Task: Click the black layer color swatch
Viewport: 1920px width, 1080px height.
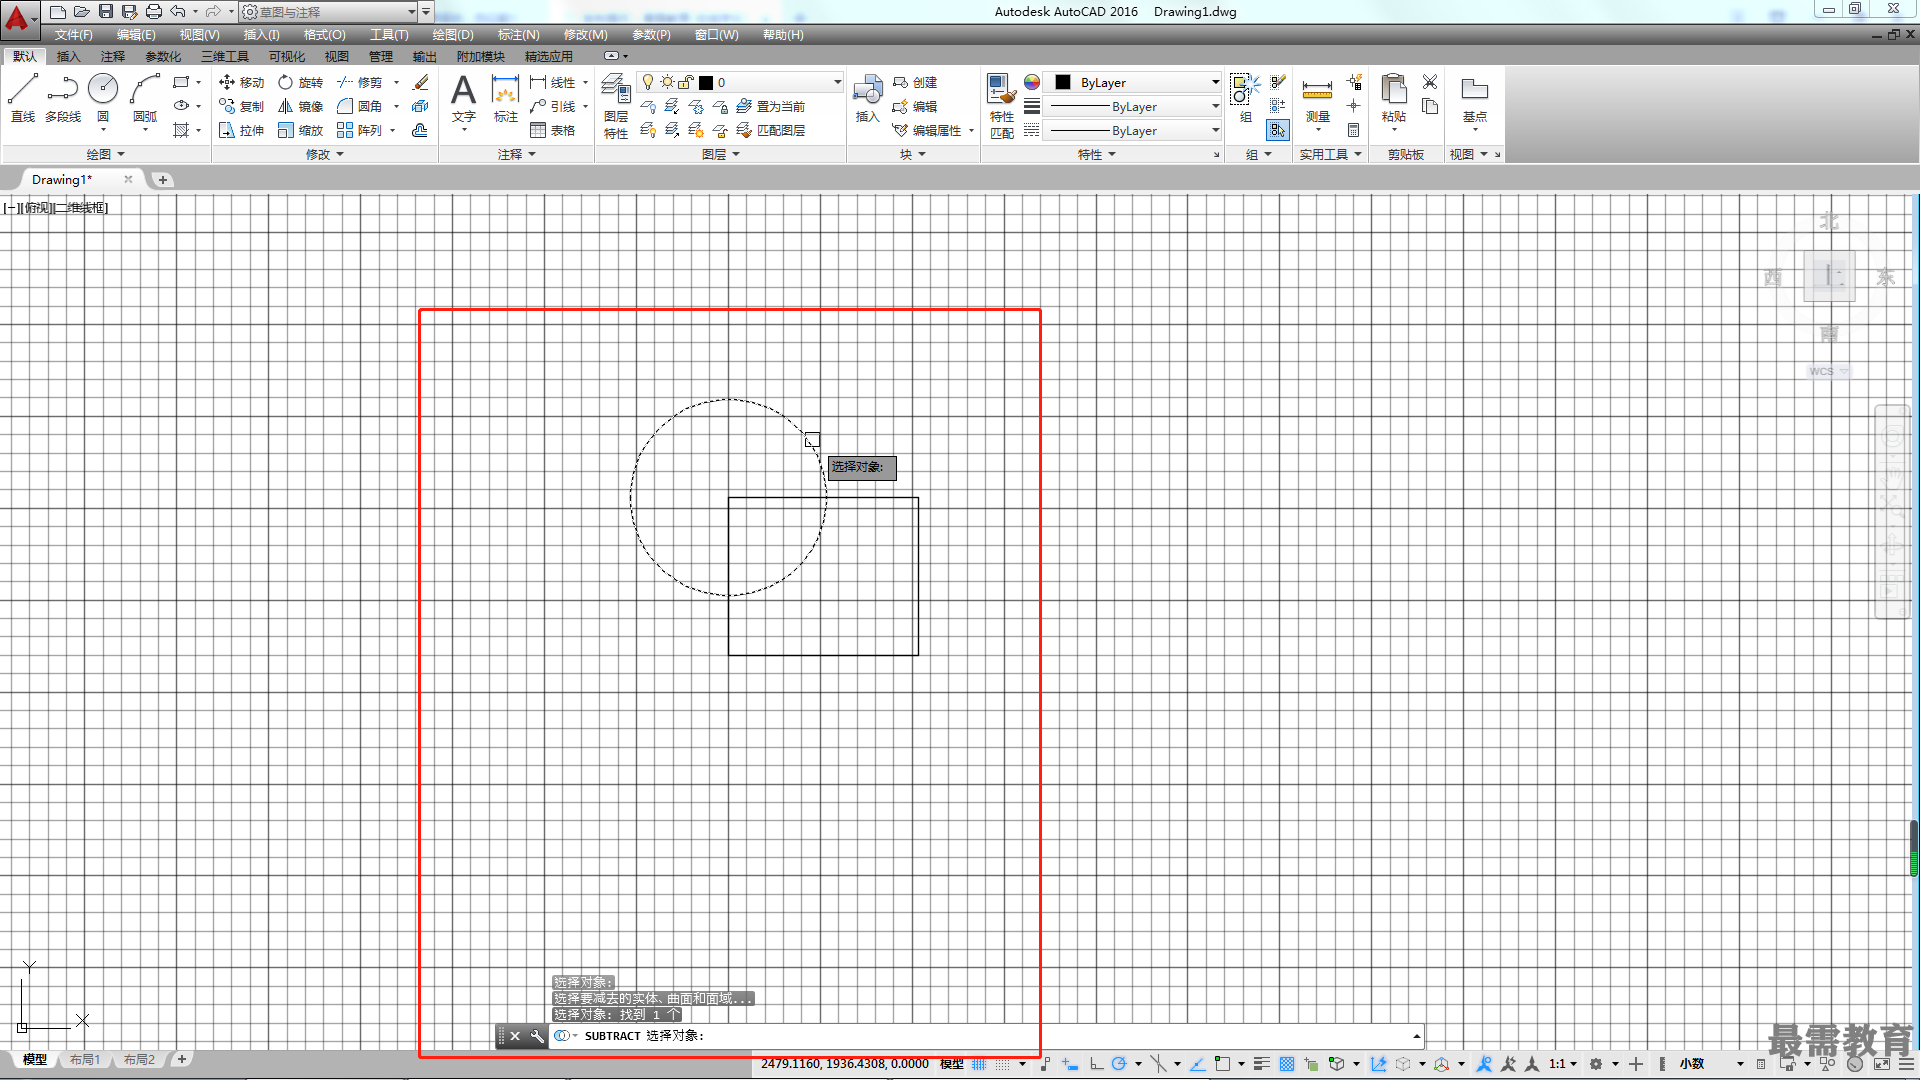Action: click(x=706, y=82)
